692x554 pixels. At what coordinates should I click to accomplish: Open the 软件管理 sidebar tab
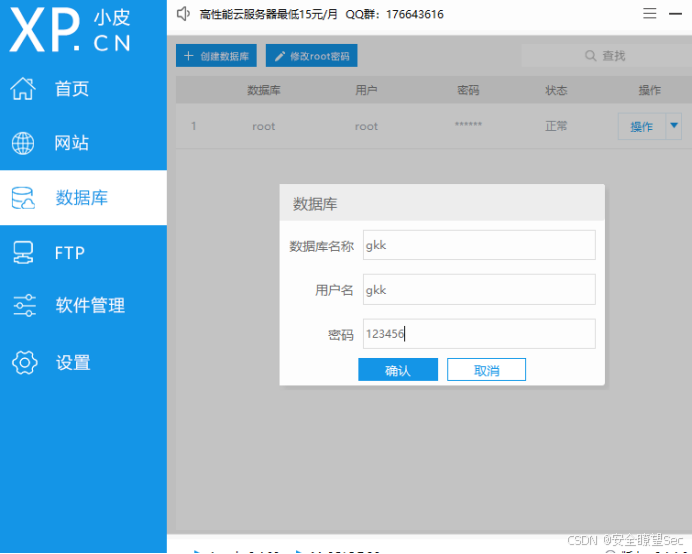click(83, 305)
